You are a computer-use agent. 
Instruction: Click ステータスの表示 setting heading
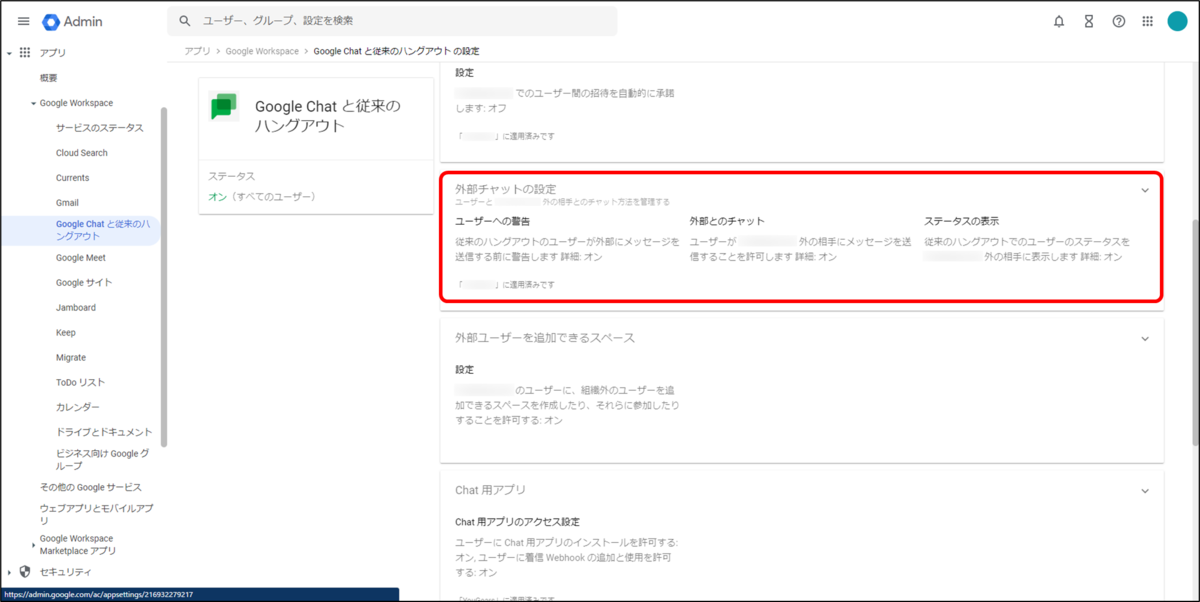pos(961,221)
